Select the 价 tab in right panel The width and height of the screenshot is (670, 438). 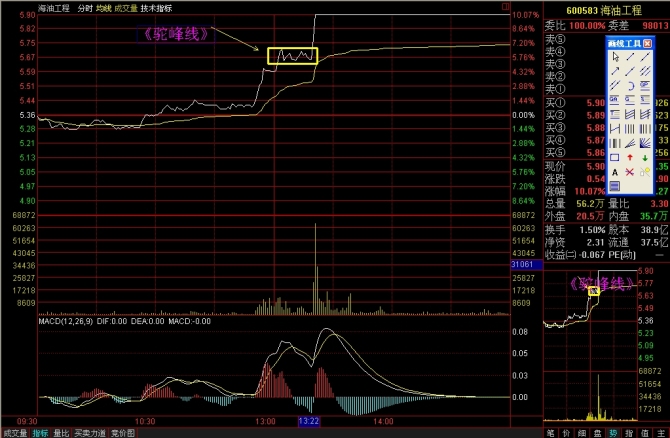point(566,433)
